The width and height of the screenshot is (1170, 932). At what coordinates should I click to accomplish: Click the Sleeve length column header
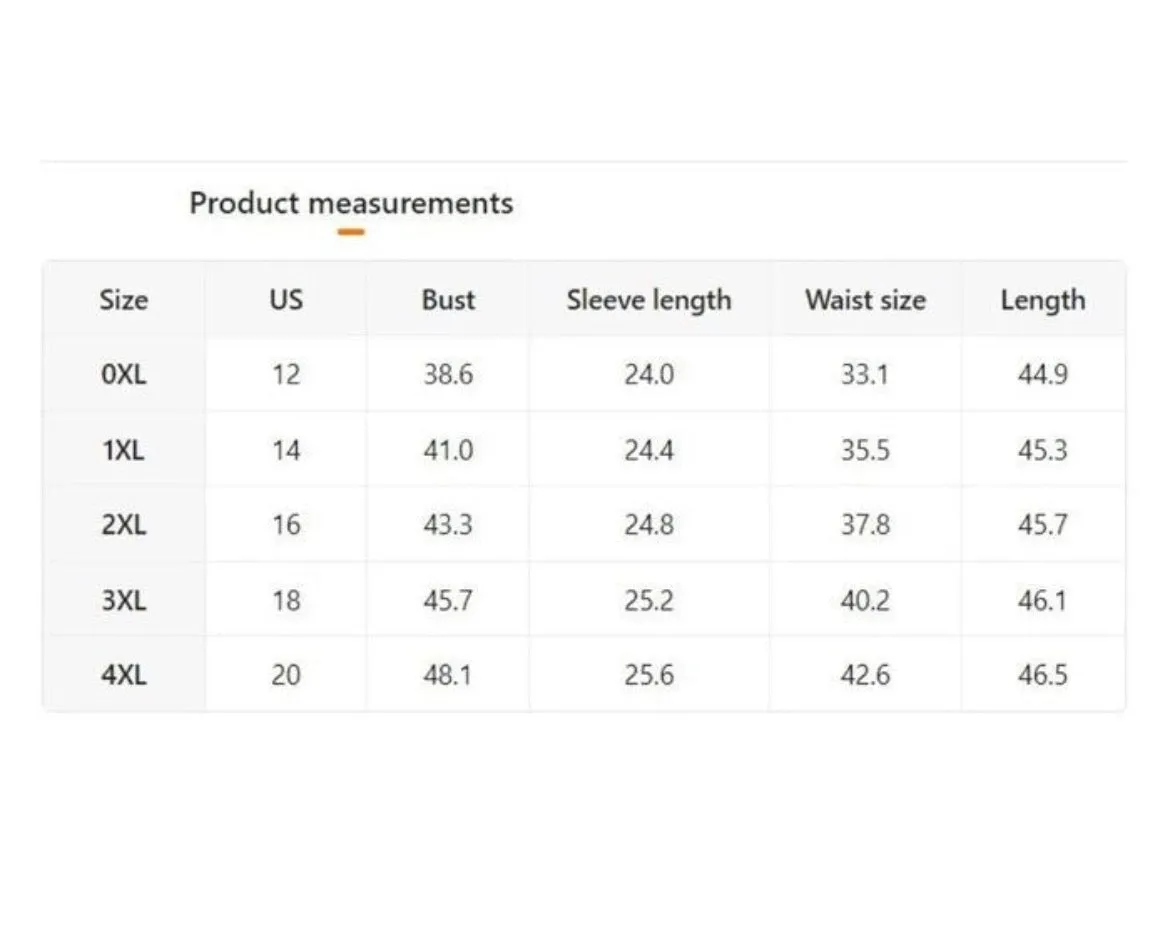(x=648, y=300)
